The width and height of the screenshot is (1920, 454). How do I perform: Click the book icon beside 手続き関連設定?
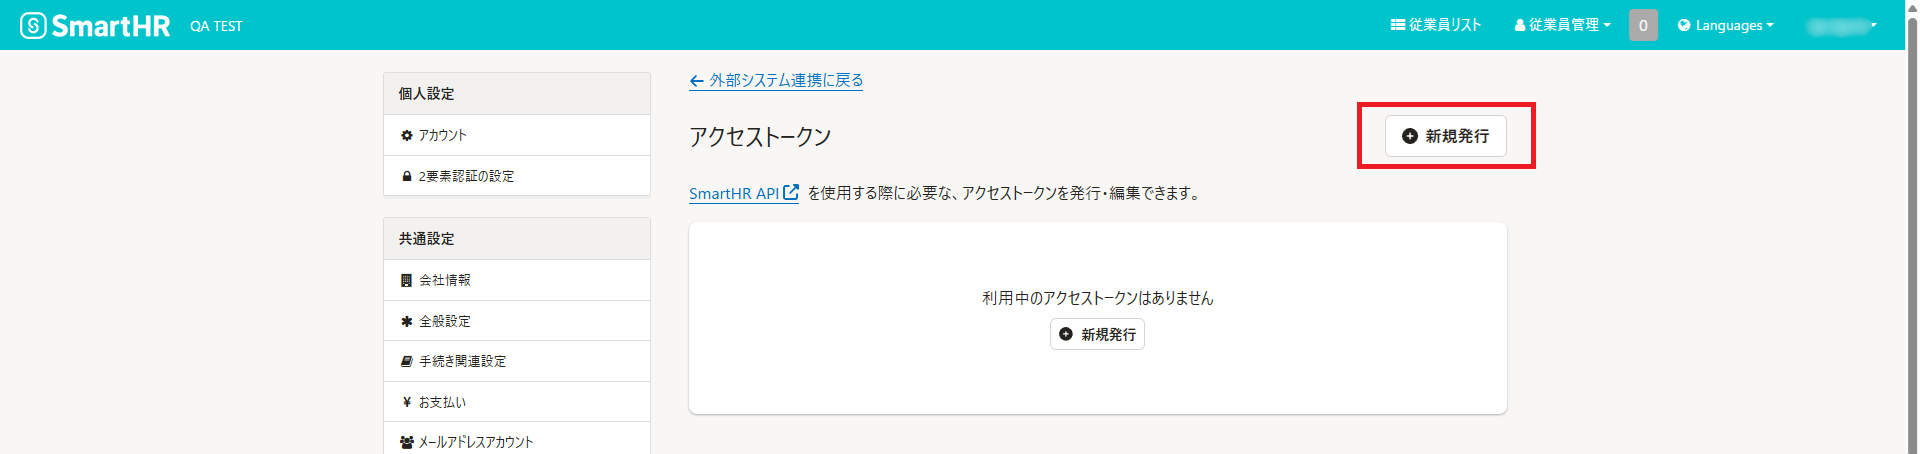point(407,361)
